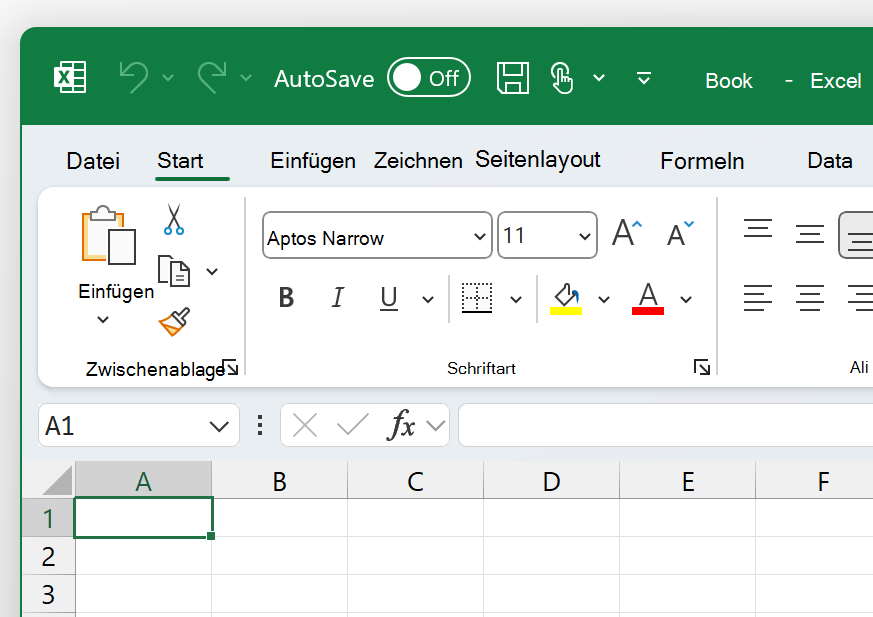Click the Touch/Mouse mode icon
Image resolution: width=873 pixels, height=617 pixels.
[x=561, y=78]
